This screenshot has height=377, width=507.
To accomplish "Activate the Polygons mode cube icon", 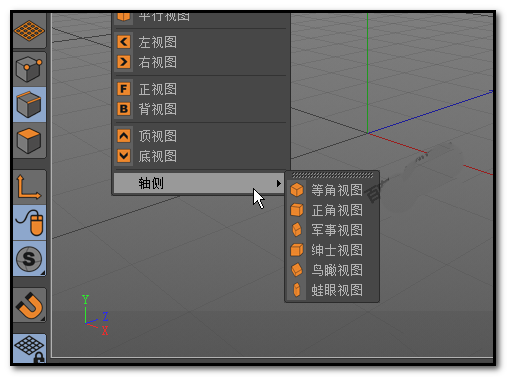I will 29,141.
